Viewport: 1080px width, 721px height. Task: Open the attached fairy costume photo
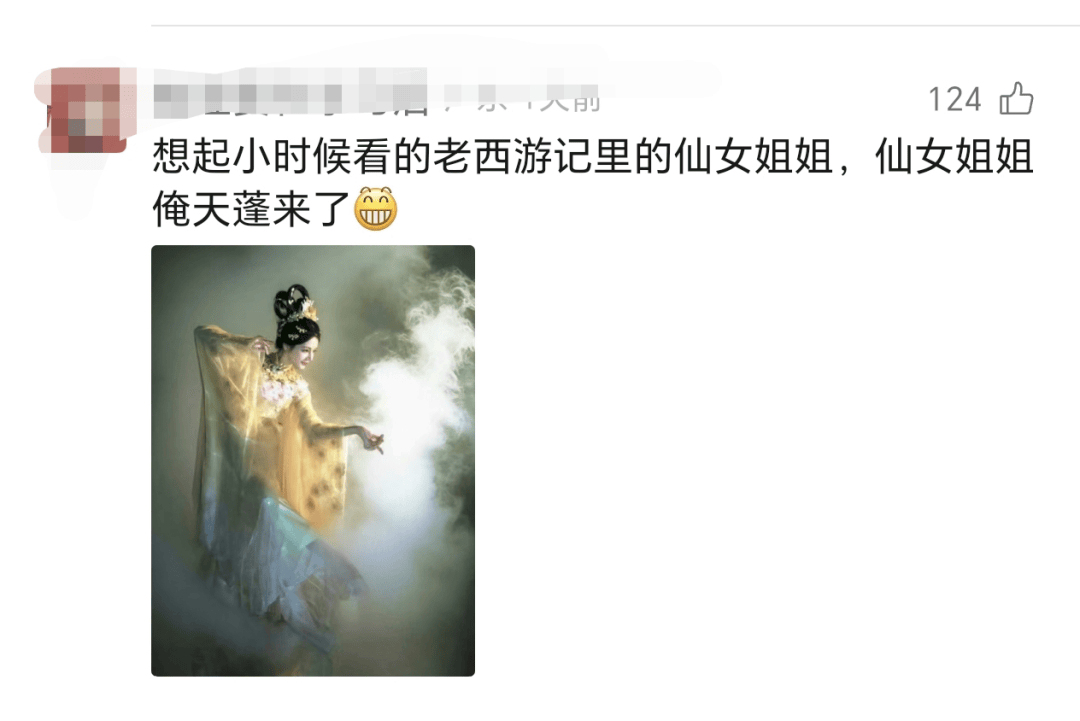click(x=313, y=460)
